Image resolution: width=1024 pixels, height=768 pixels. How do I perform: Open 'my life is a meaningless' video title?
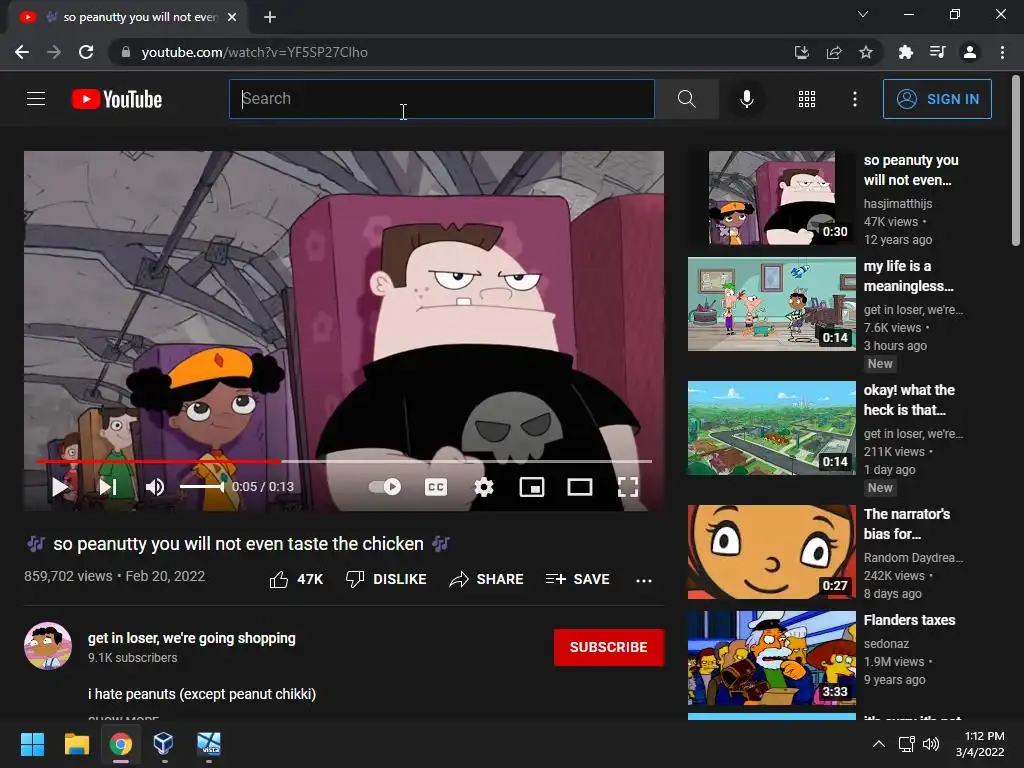(908, 276)
